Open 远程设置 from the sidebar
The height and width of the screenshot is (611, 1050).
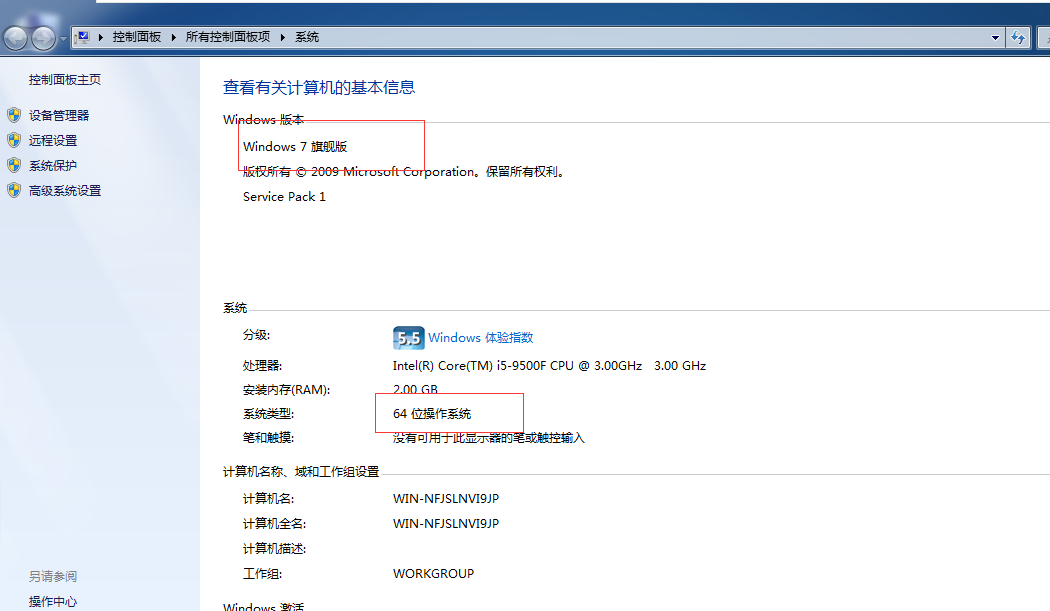click(x=53, y=141)
